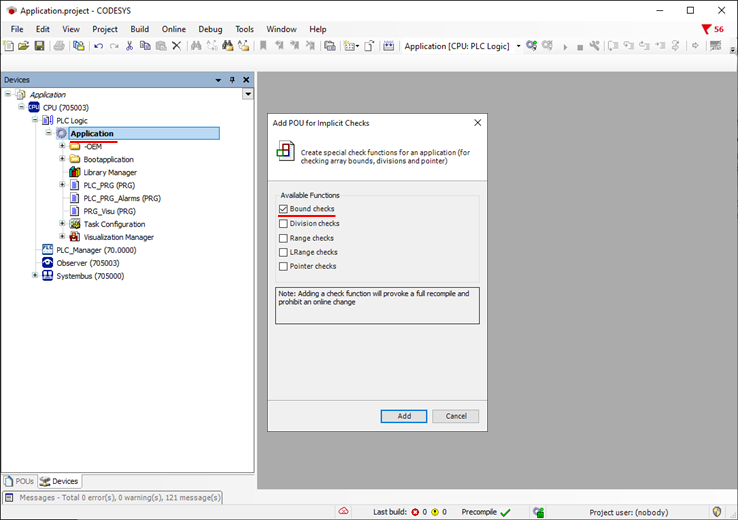This screenshot has height=520, width=738.
Task: Click the Observer eye icon in tree
Action: pos(47,263)
